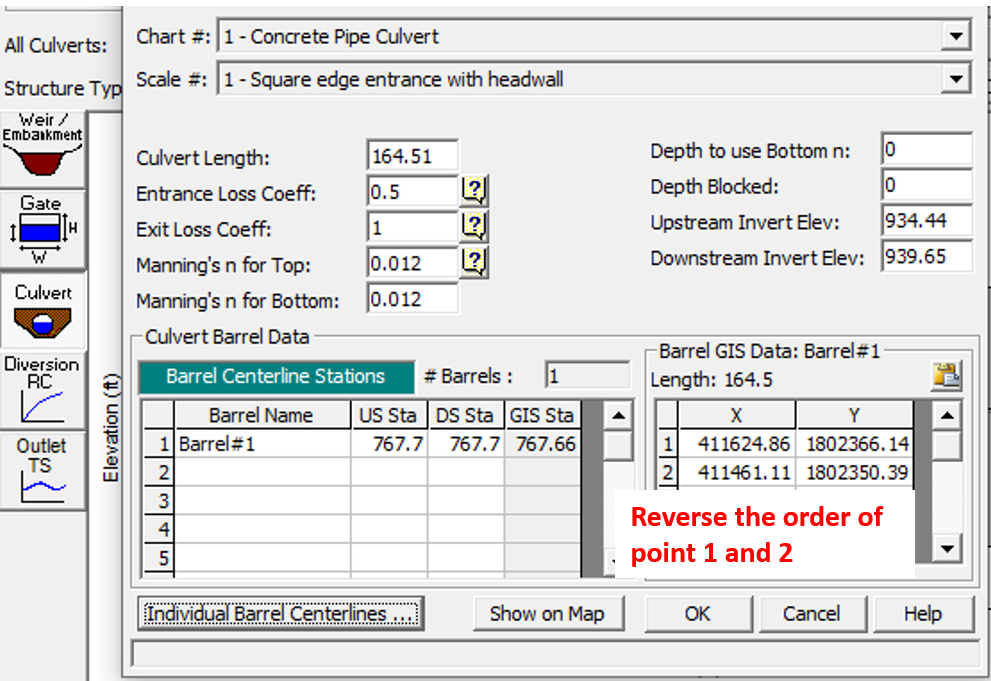
Task: Expand the Scale # dropdown
Action: pyautogui.click(x=956, y=79)
